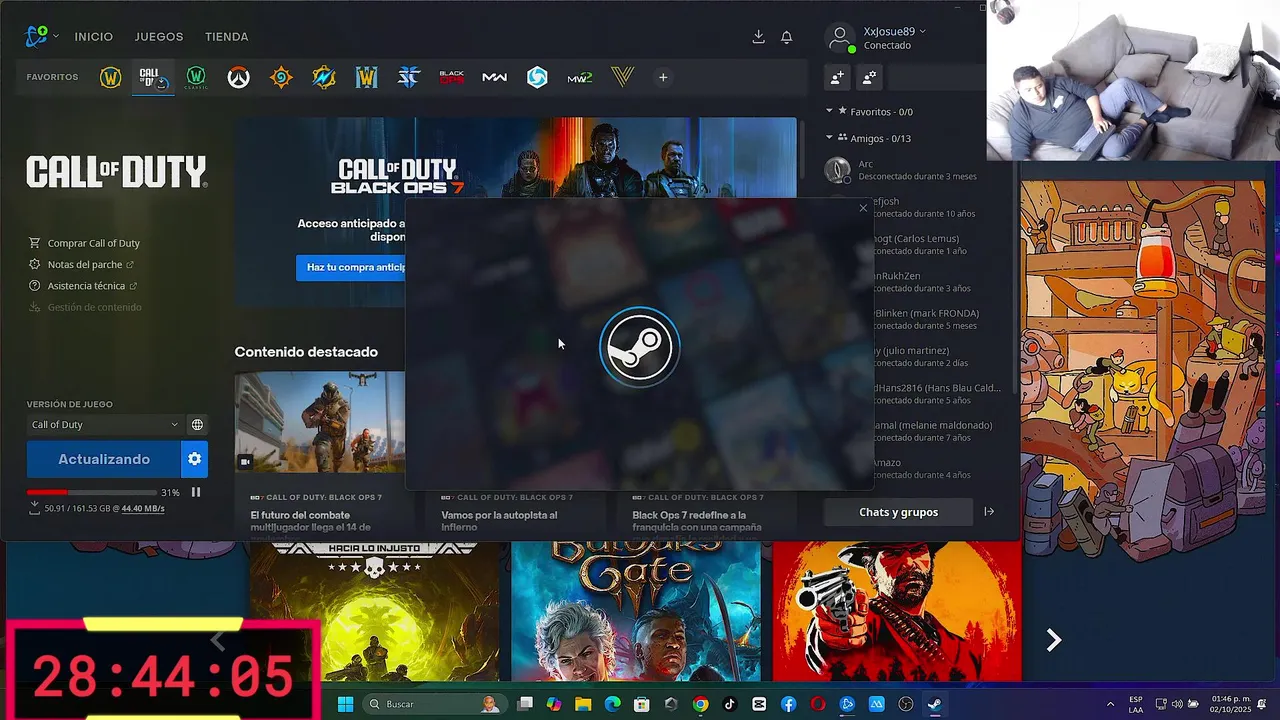
Task: Open World of Warcraft from favorites bar
Action: 111,77
